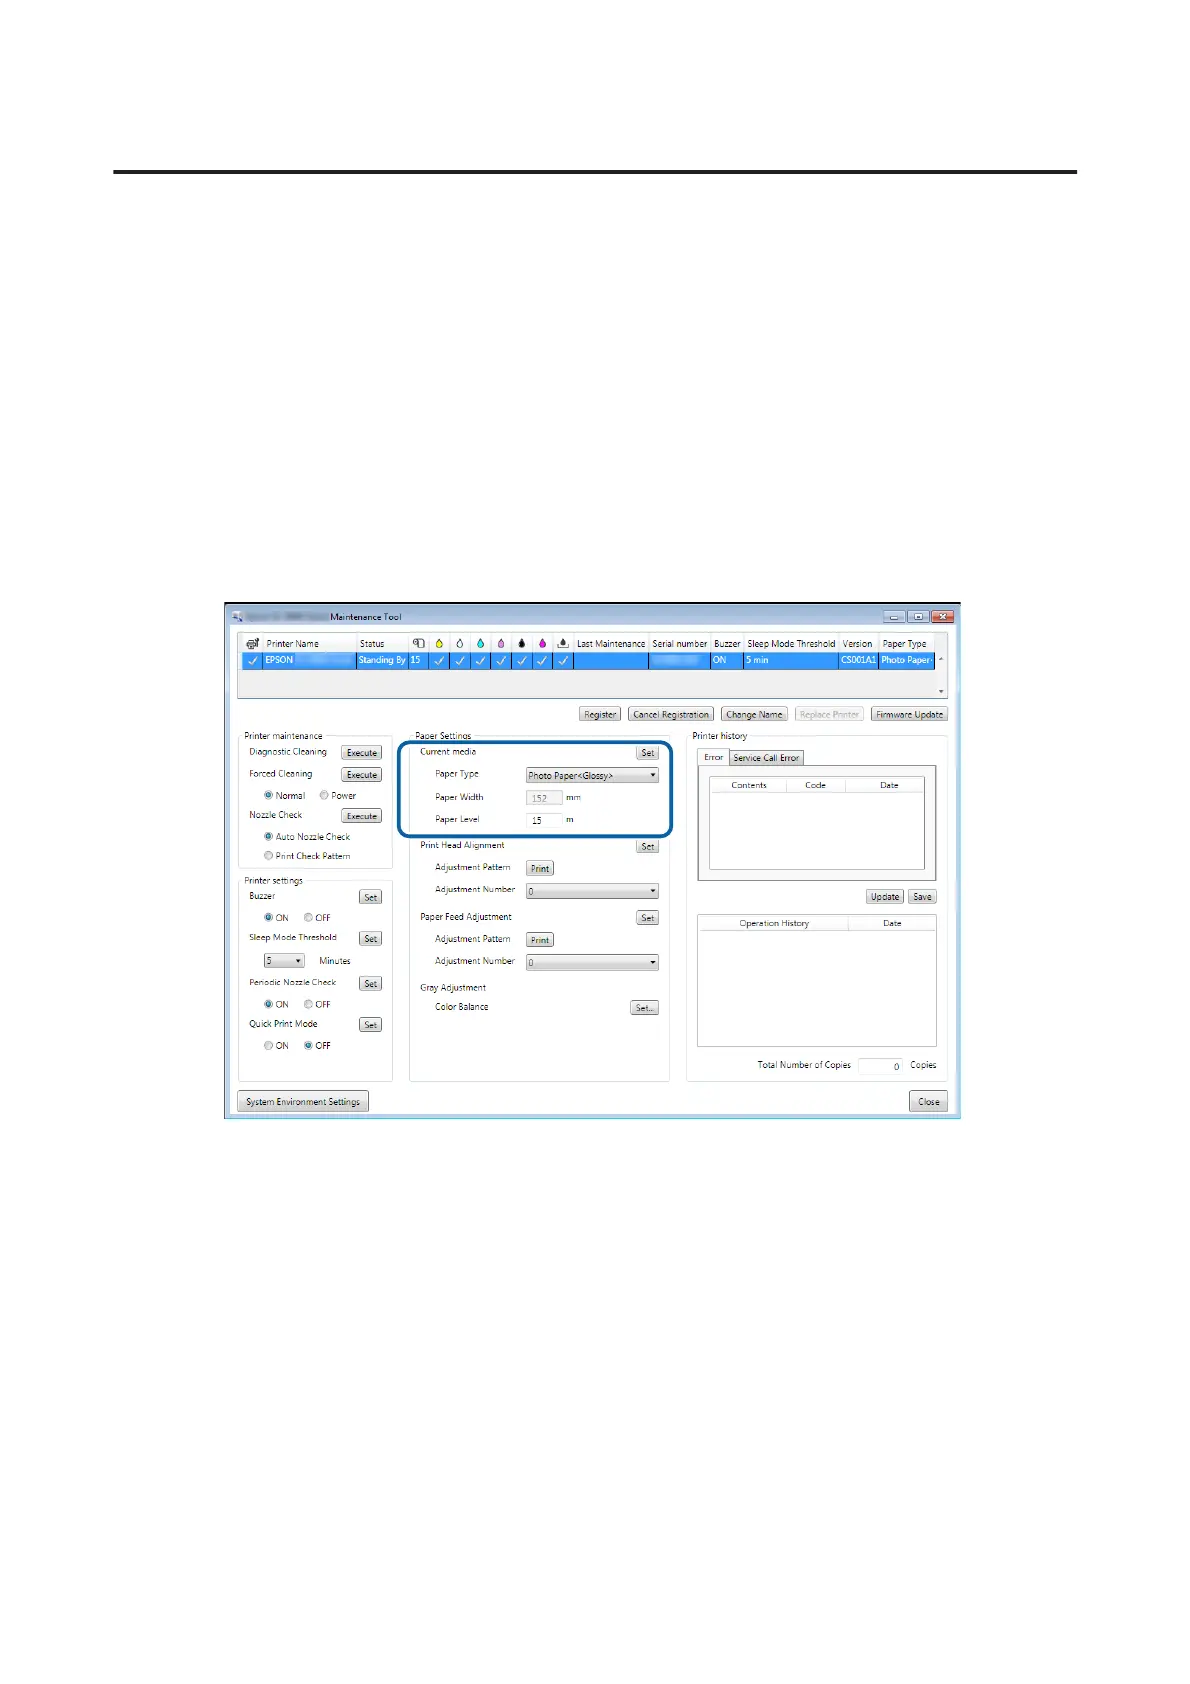Switch to Service Call Error tab
The image size is (1190, 1684).
pos(766,758)
